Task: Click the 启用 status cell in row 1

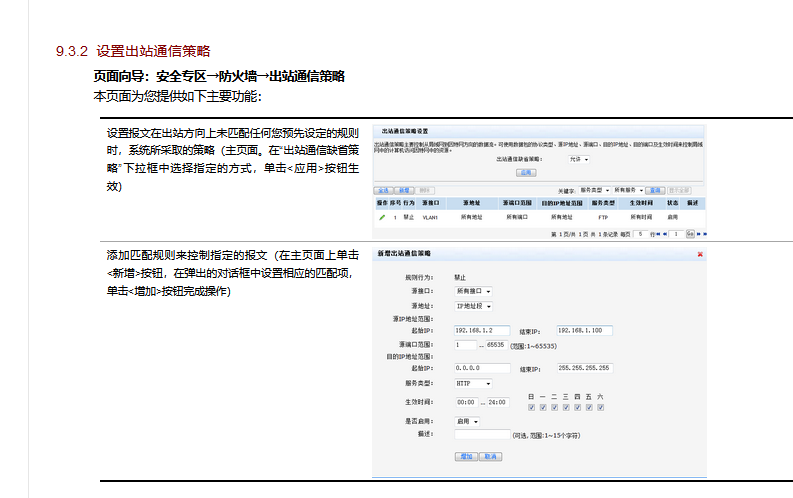Action: tap(672, 217)
